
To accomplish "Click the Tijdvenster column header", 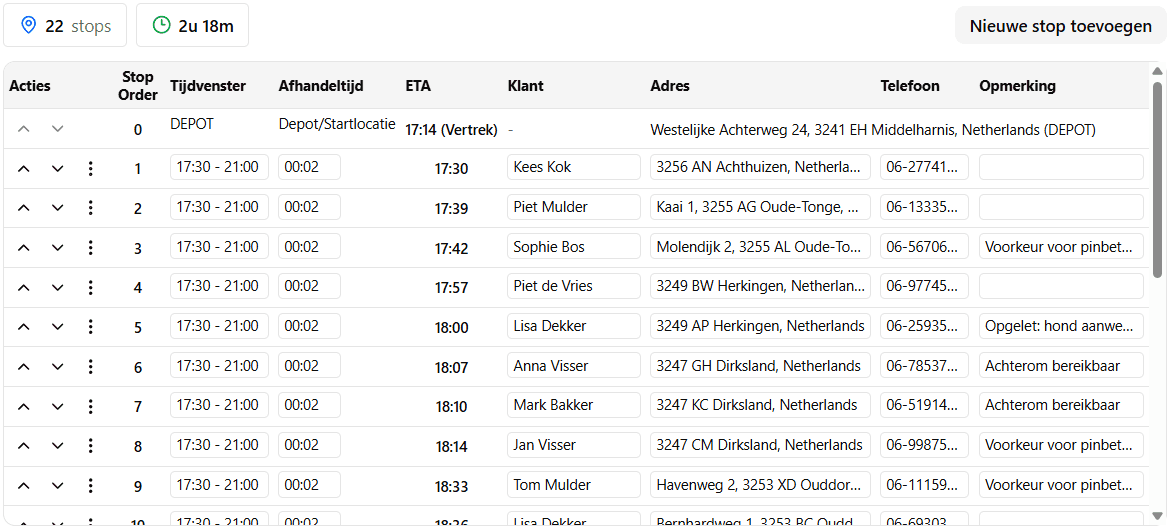I will point(208,86).
